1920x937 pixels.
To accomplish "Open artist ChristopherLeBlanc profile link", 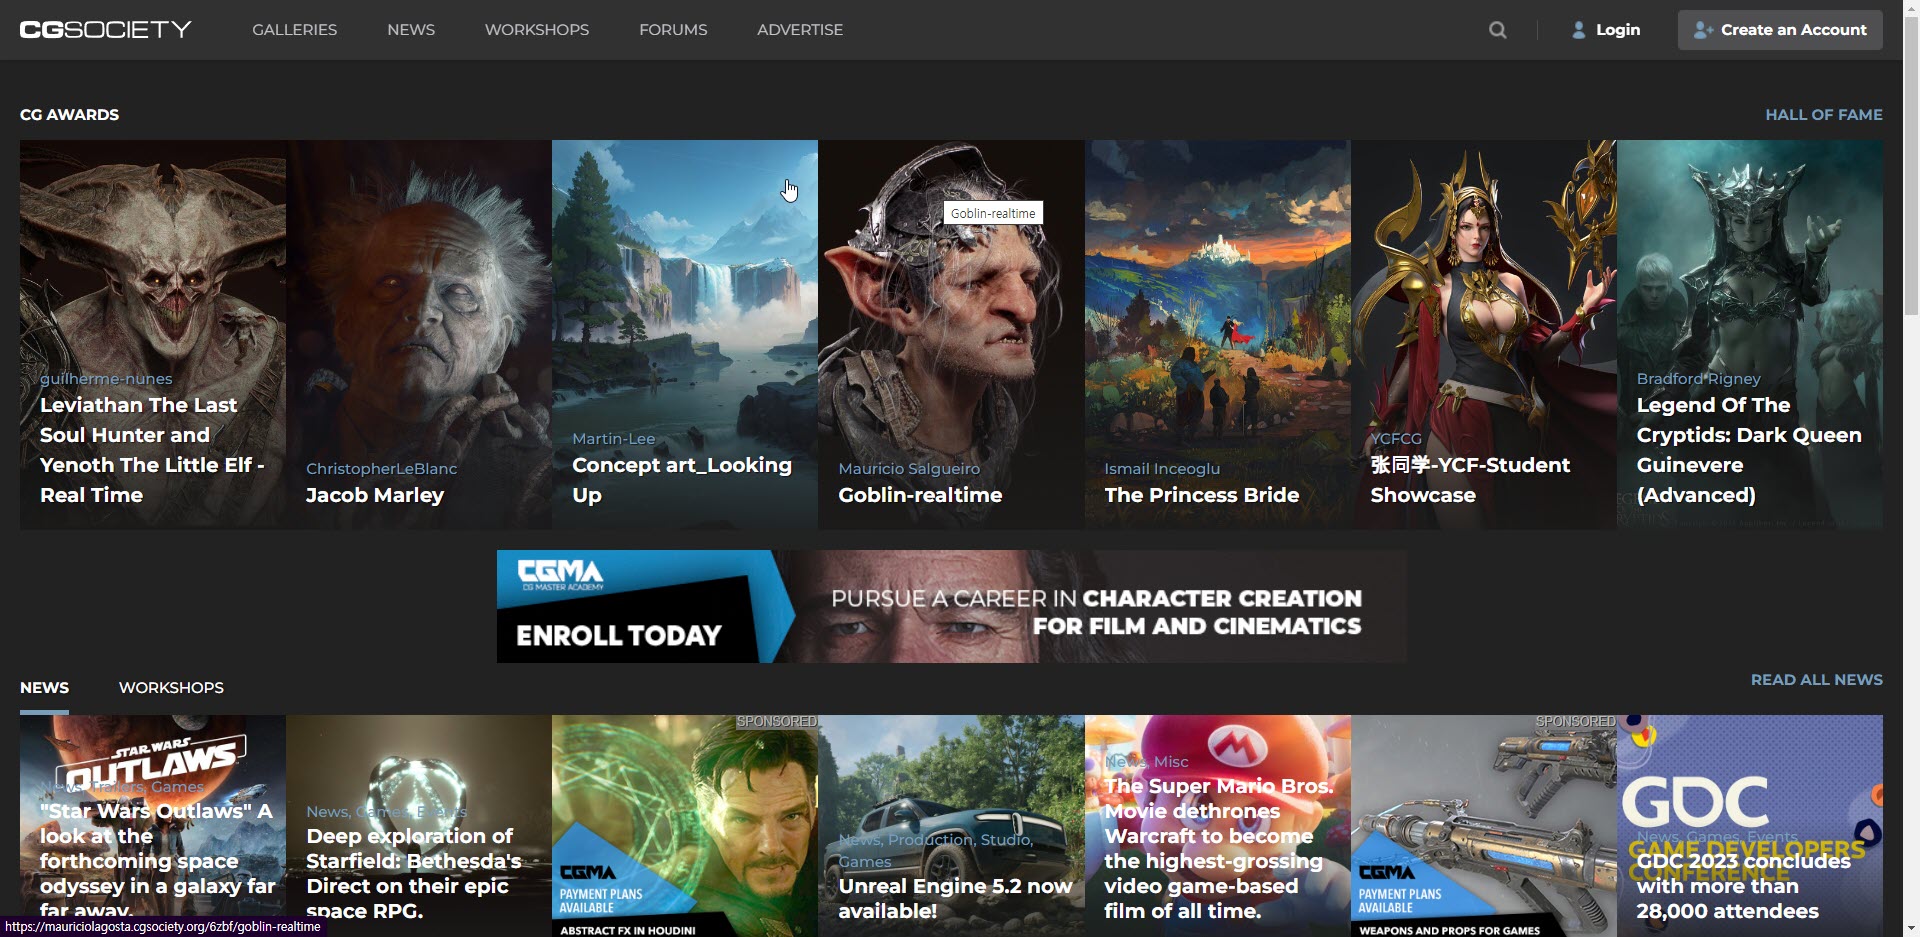I will point(381,469).
